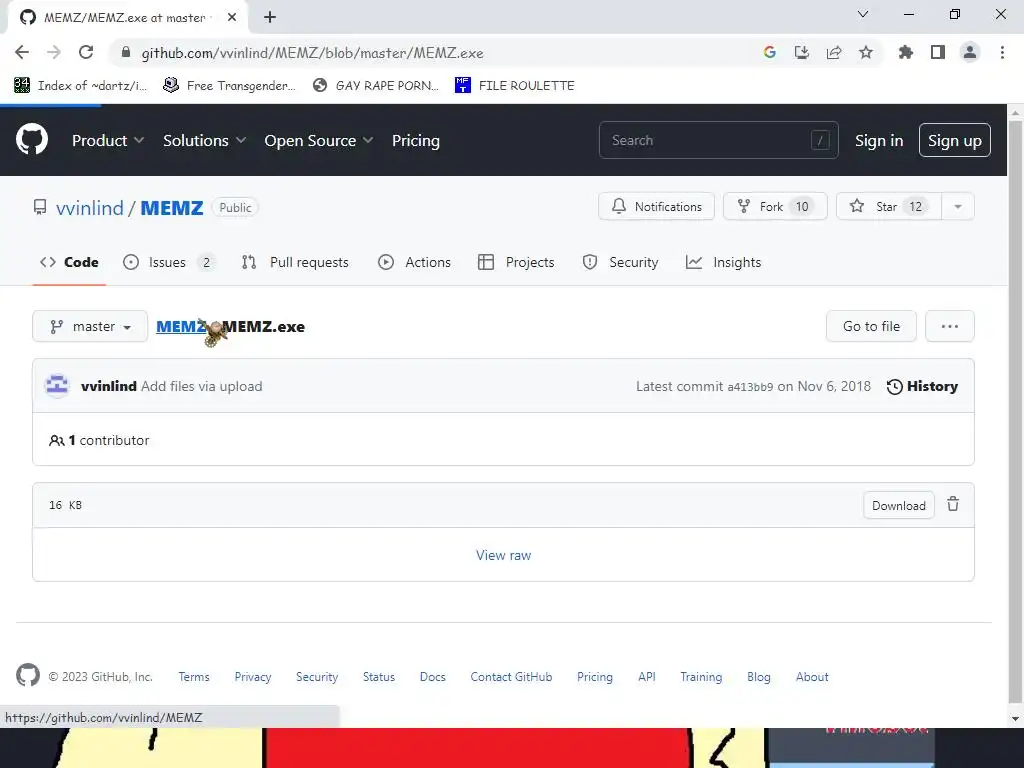Click the Sign in link
This screenshot has width=1024, height=768.
coord(879,140)
